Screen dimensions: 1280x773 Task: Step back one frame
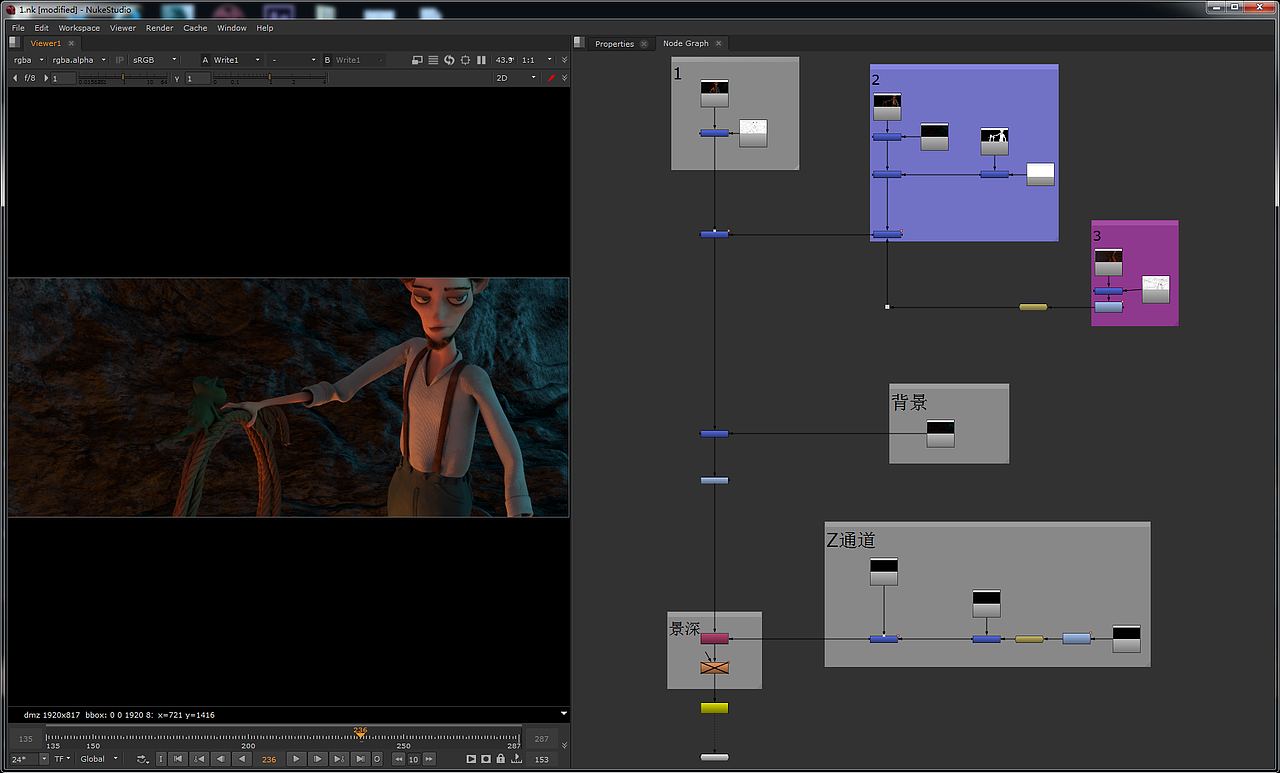coord(220,759)
